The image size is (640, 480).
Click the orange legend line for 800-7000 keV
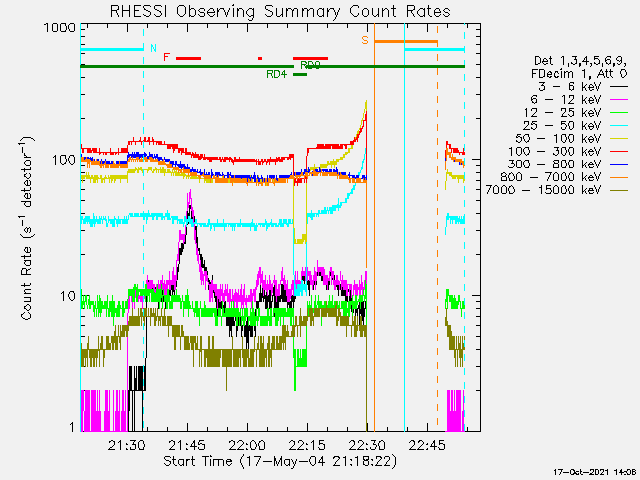pyautogui.click(x=619, y=178)
